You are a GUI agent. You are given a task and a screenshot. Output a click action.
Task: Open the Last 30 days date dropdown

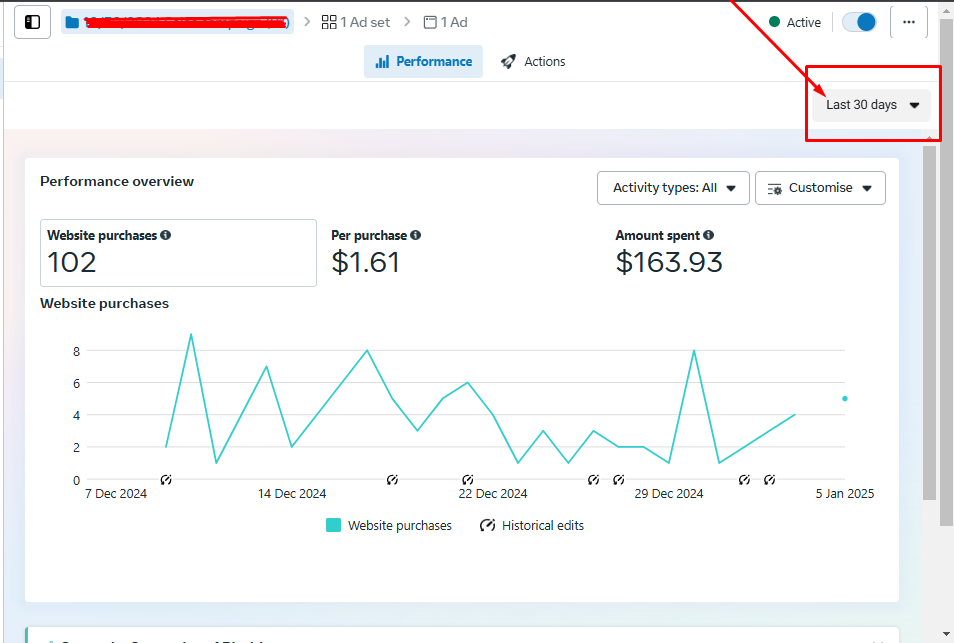pos(871,105)
